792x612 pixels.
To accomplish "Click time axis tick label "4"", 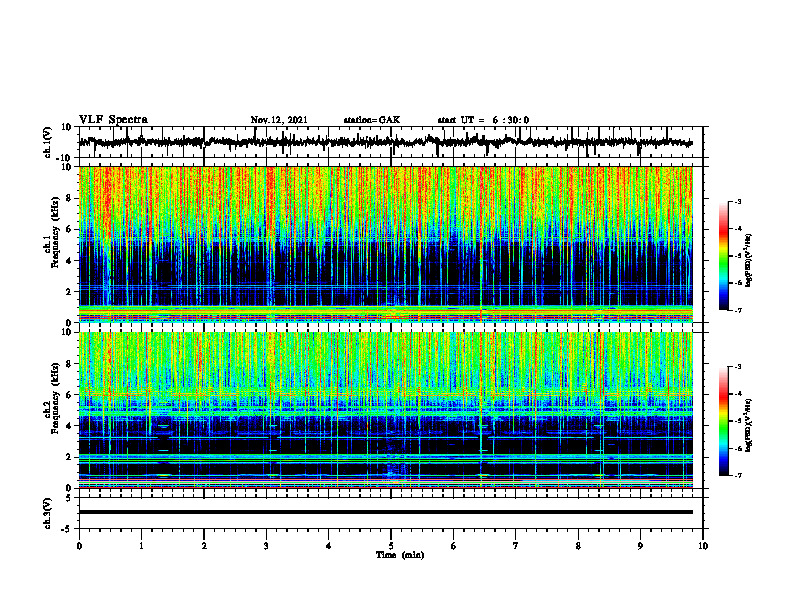I will click(329, 546).
